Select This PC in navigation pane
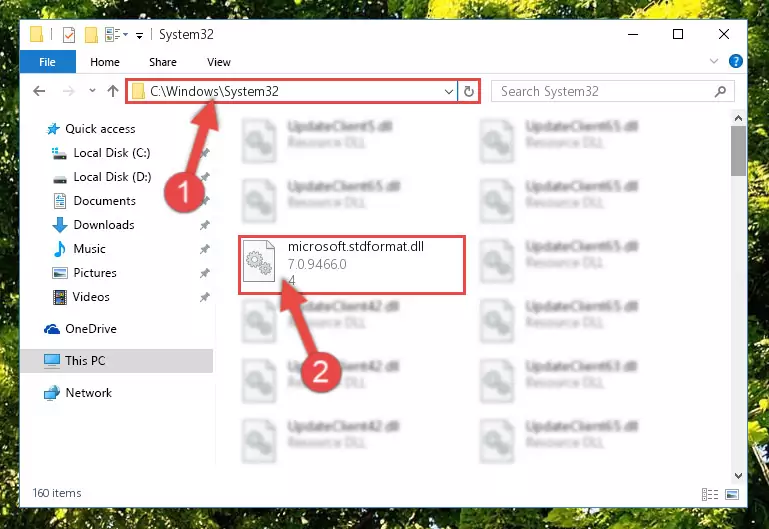 click(117, 361)
